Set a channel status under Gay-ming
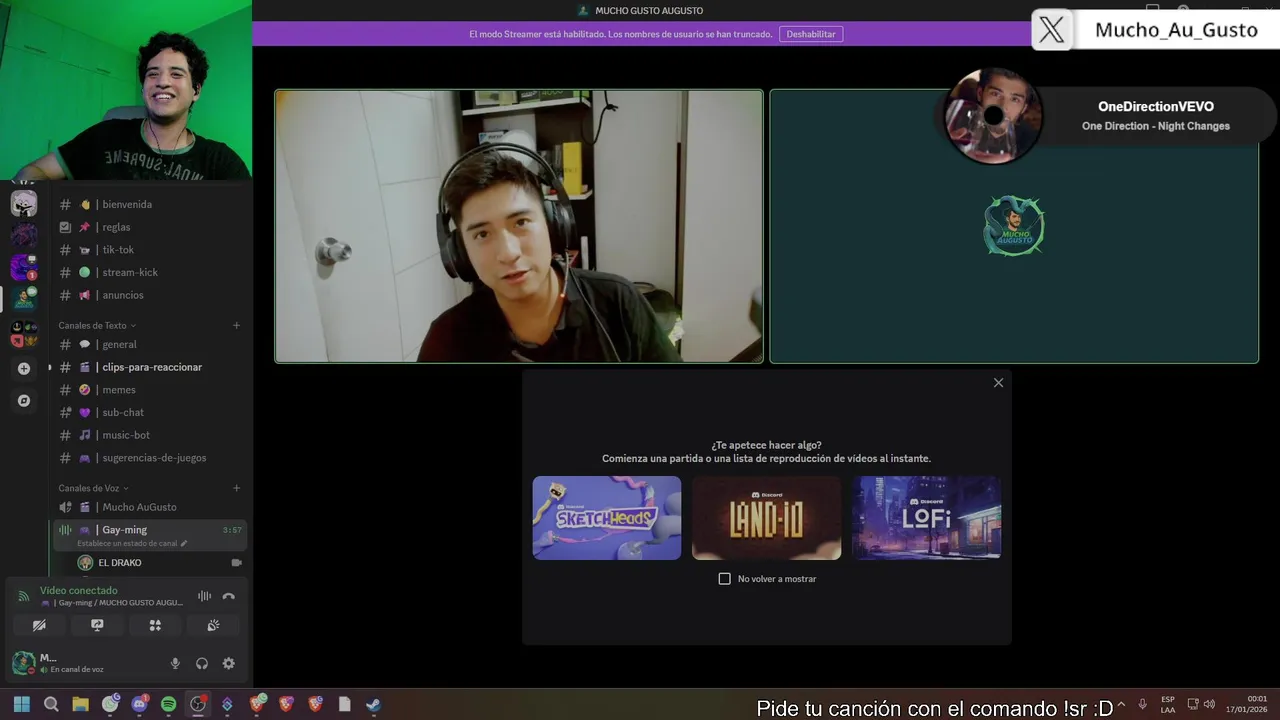1280x720 pixels. [x=131, y=544]
